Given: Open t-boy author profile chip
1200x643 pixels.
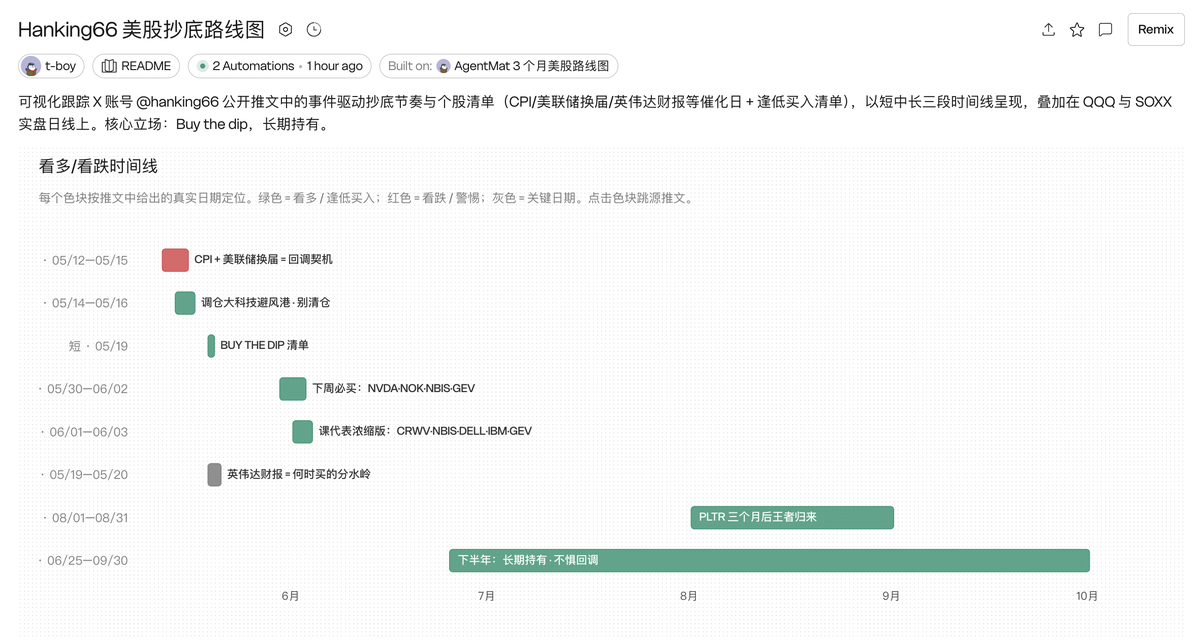Looking at the screenshot, I should tap(52, 66).
